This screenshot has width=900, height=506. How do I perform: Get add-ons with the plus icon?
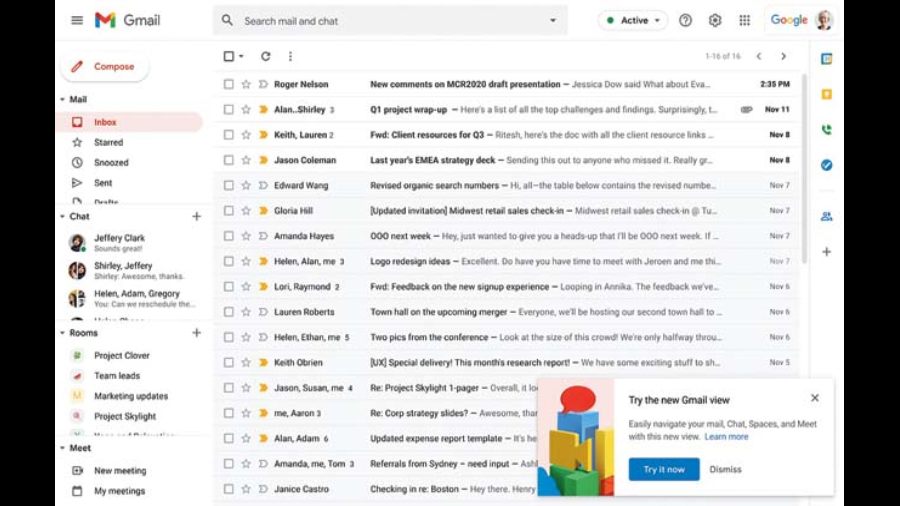click(x=827, y=252)
